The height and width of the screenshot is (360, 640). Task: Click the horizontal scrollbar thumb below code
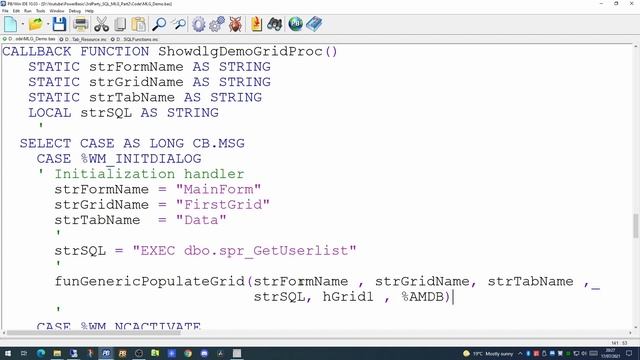pos(93,333)
